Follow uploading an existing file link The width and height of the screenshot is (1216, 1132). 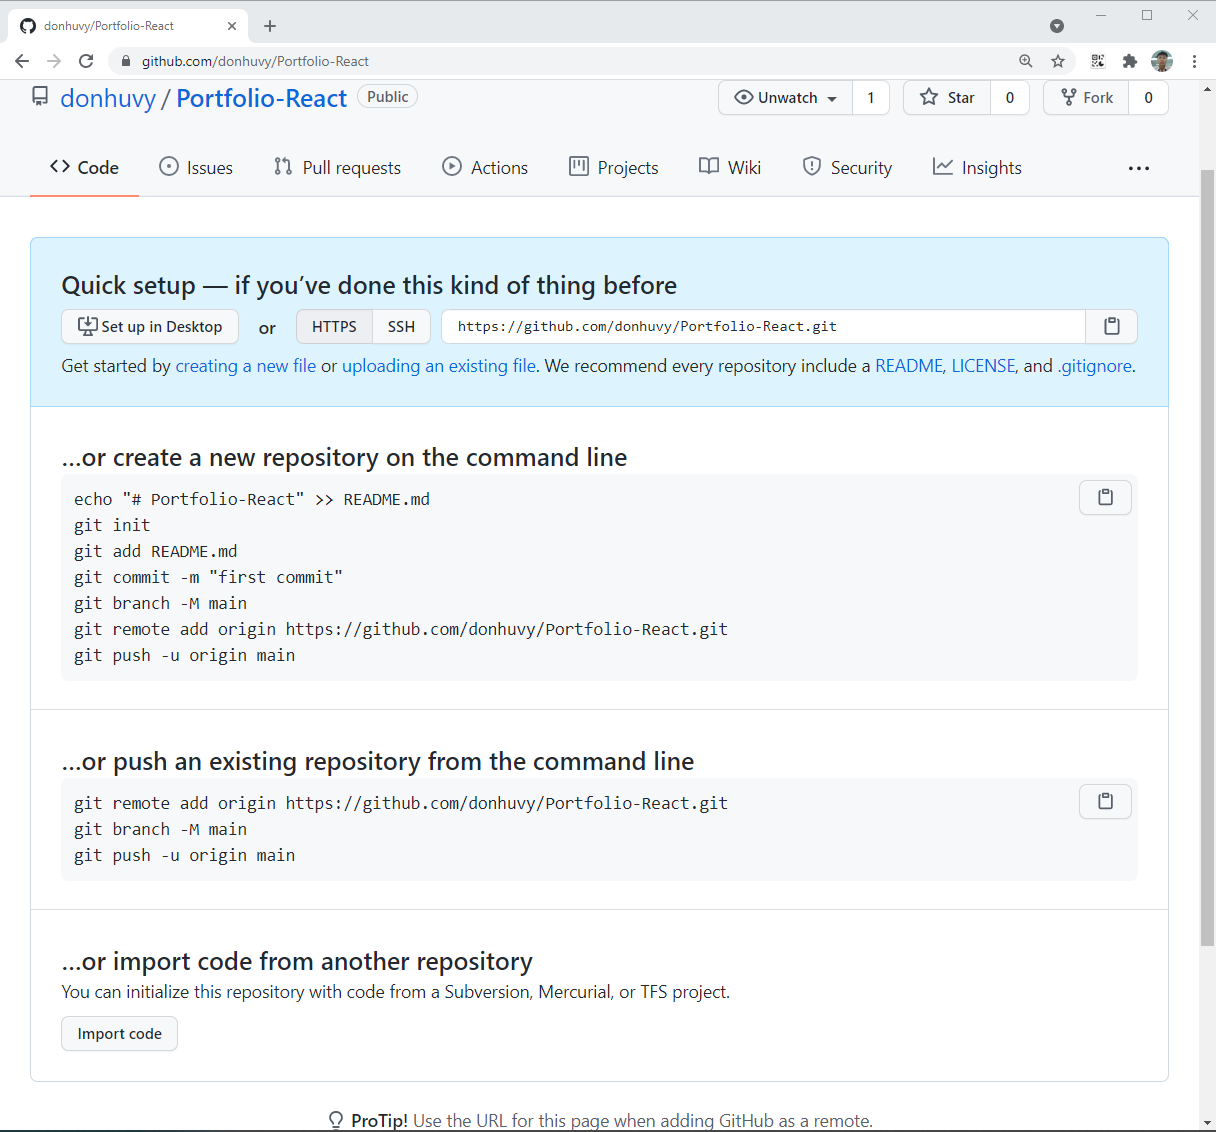pos(439,366)
